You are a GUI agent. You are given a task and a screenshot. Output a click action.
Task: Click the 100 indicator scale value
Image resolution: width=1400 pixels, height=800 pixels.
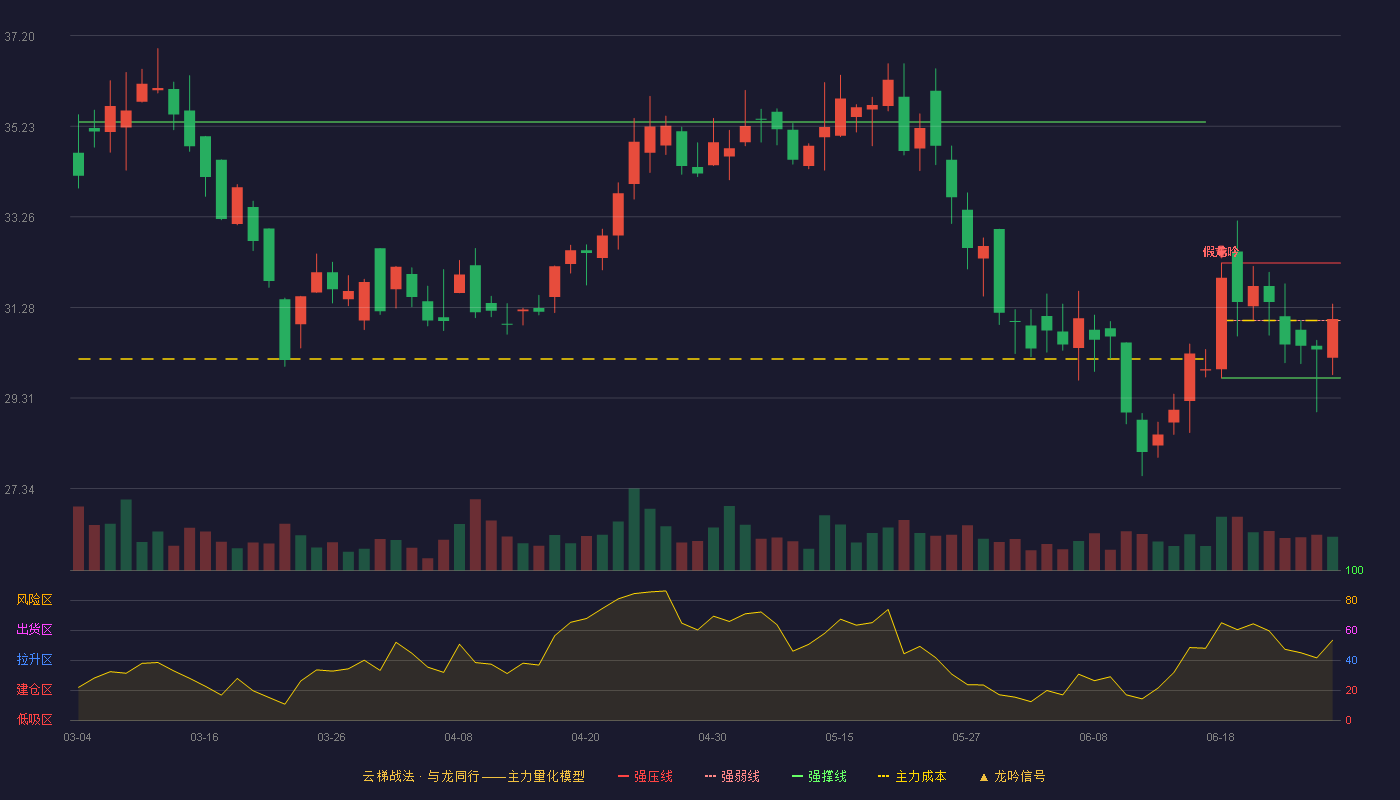coord(1354,571)
